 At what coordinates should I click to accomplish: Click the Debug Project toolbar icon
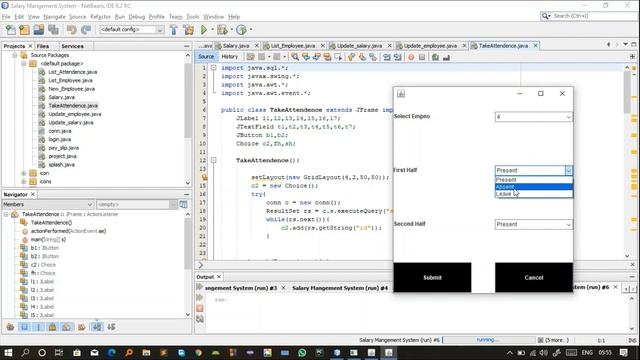(222, 29)
